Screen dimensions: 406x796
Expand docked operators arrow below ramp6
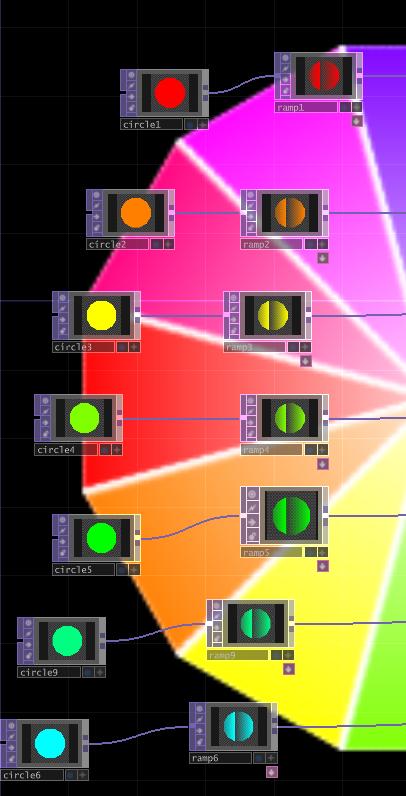pos(272,772)
